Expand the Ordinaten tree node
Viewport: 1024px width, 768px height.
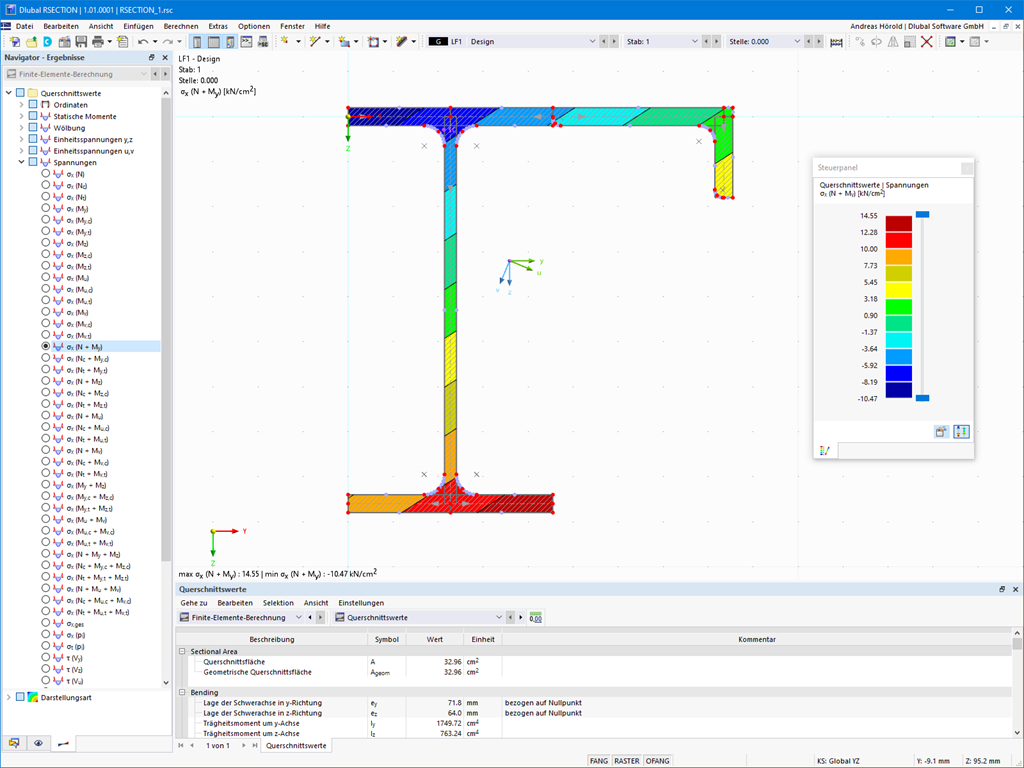pos(21,104)
